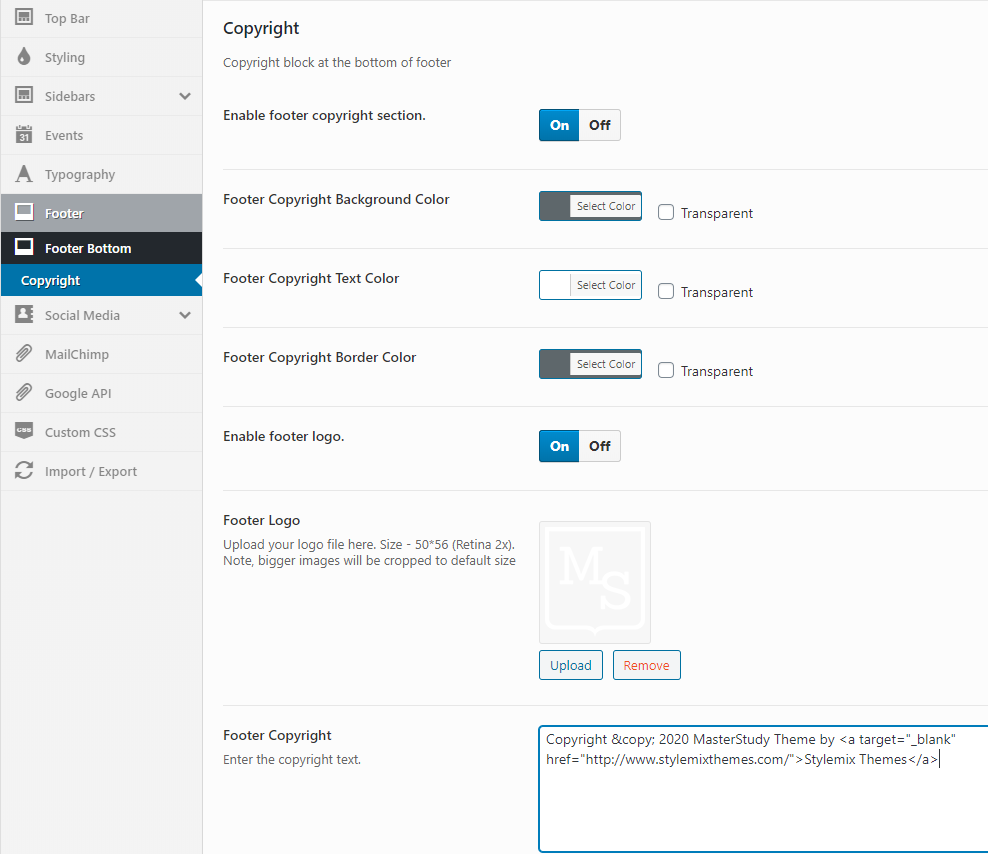Turn off the footer copyright section
The width and height of the screenshot is (988, 854).
pyautogui.click(x=599, y=125)
